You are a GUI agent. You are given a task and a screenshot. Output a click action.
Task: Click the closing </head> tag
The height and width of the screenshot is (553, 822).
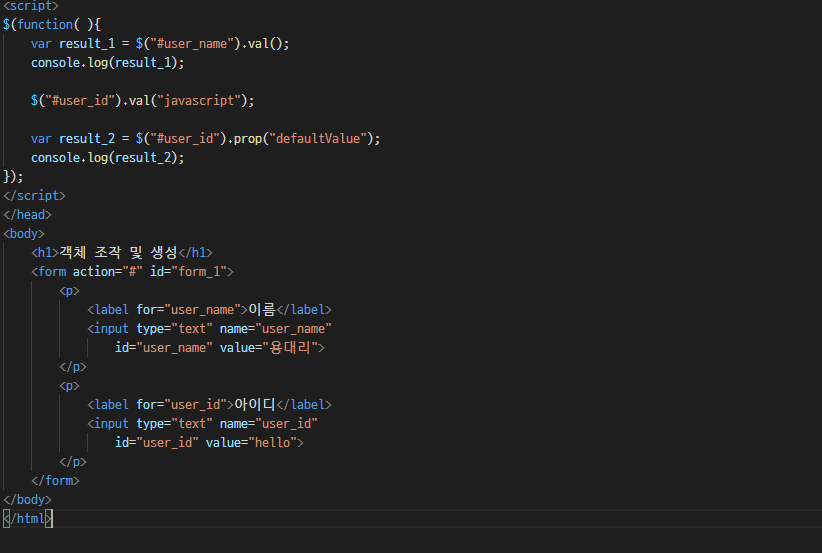[x=27, y=214]
